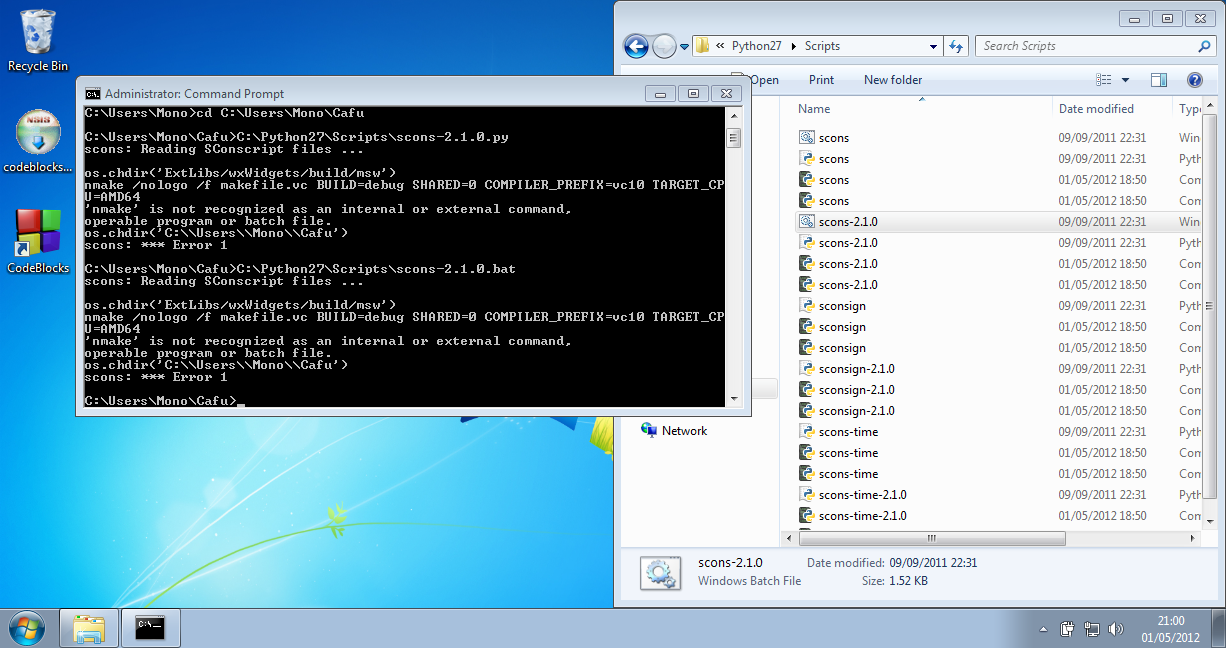Click the 22:31 date cell of scons-time

click(x=1102, y=432)
